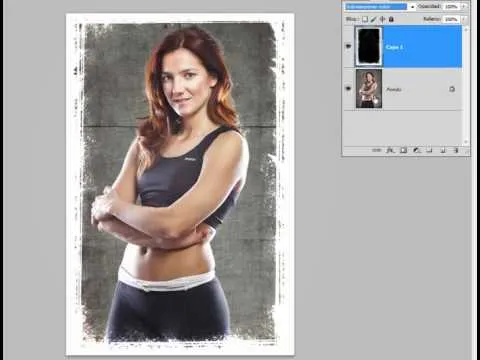Click lock icon on Fondo layer
Screen dimensions: 480x360
coord(452,89)
